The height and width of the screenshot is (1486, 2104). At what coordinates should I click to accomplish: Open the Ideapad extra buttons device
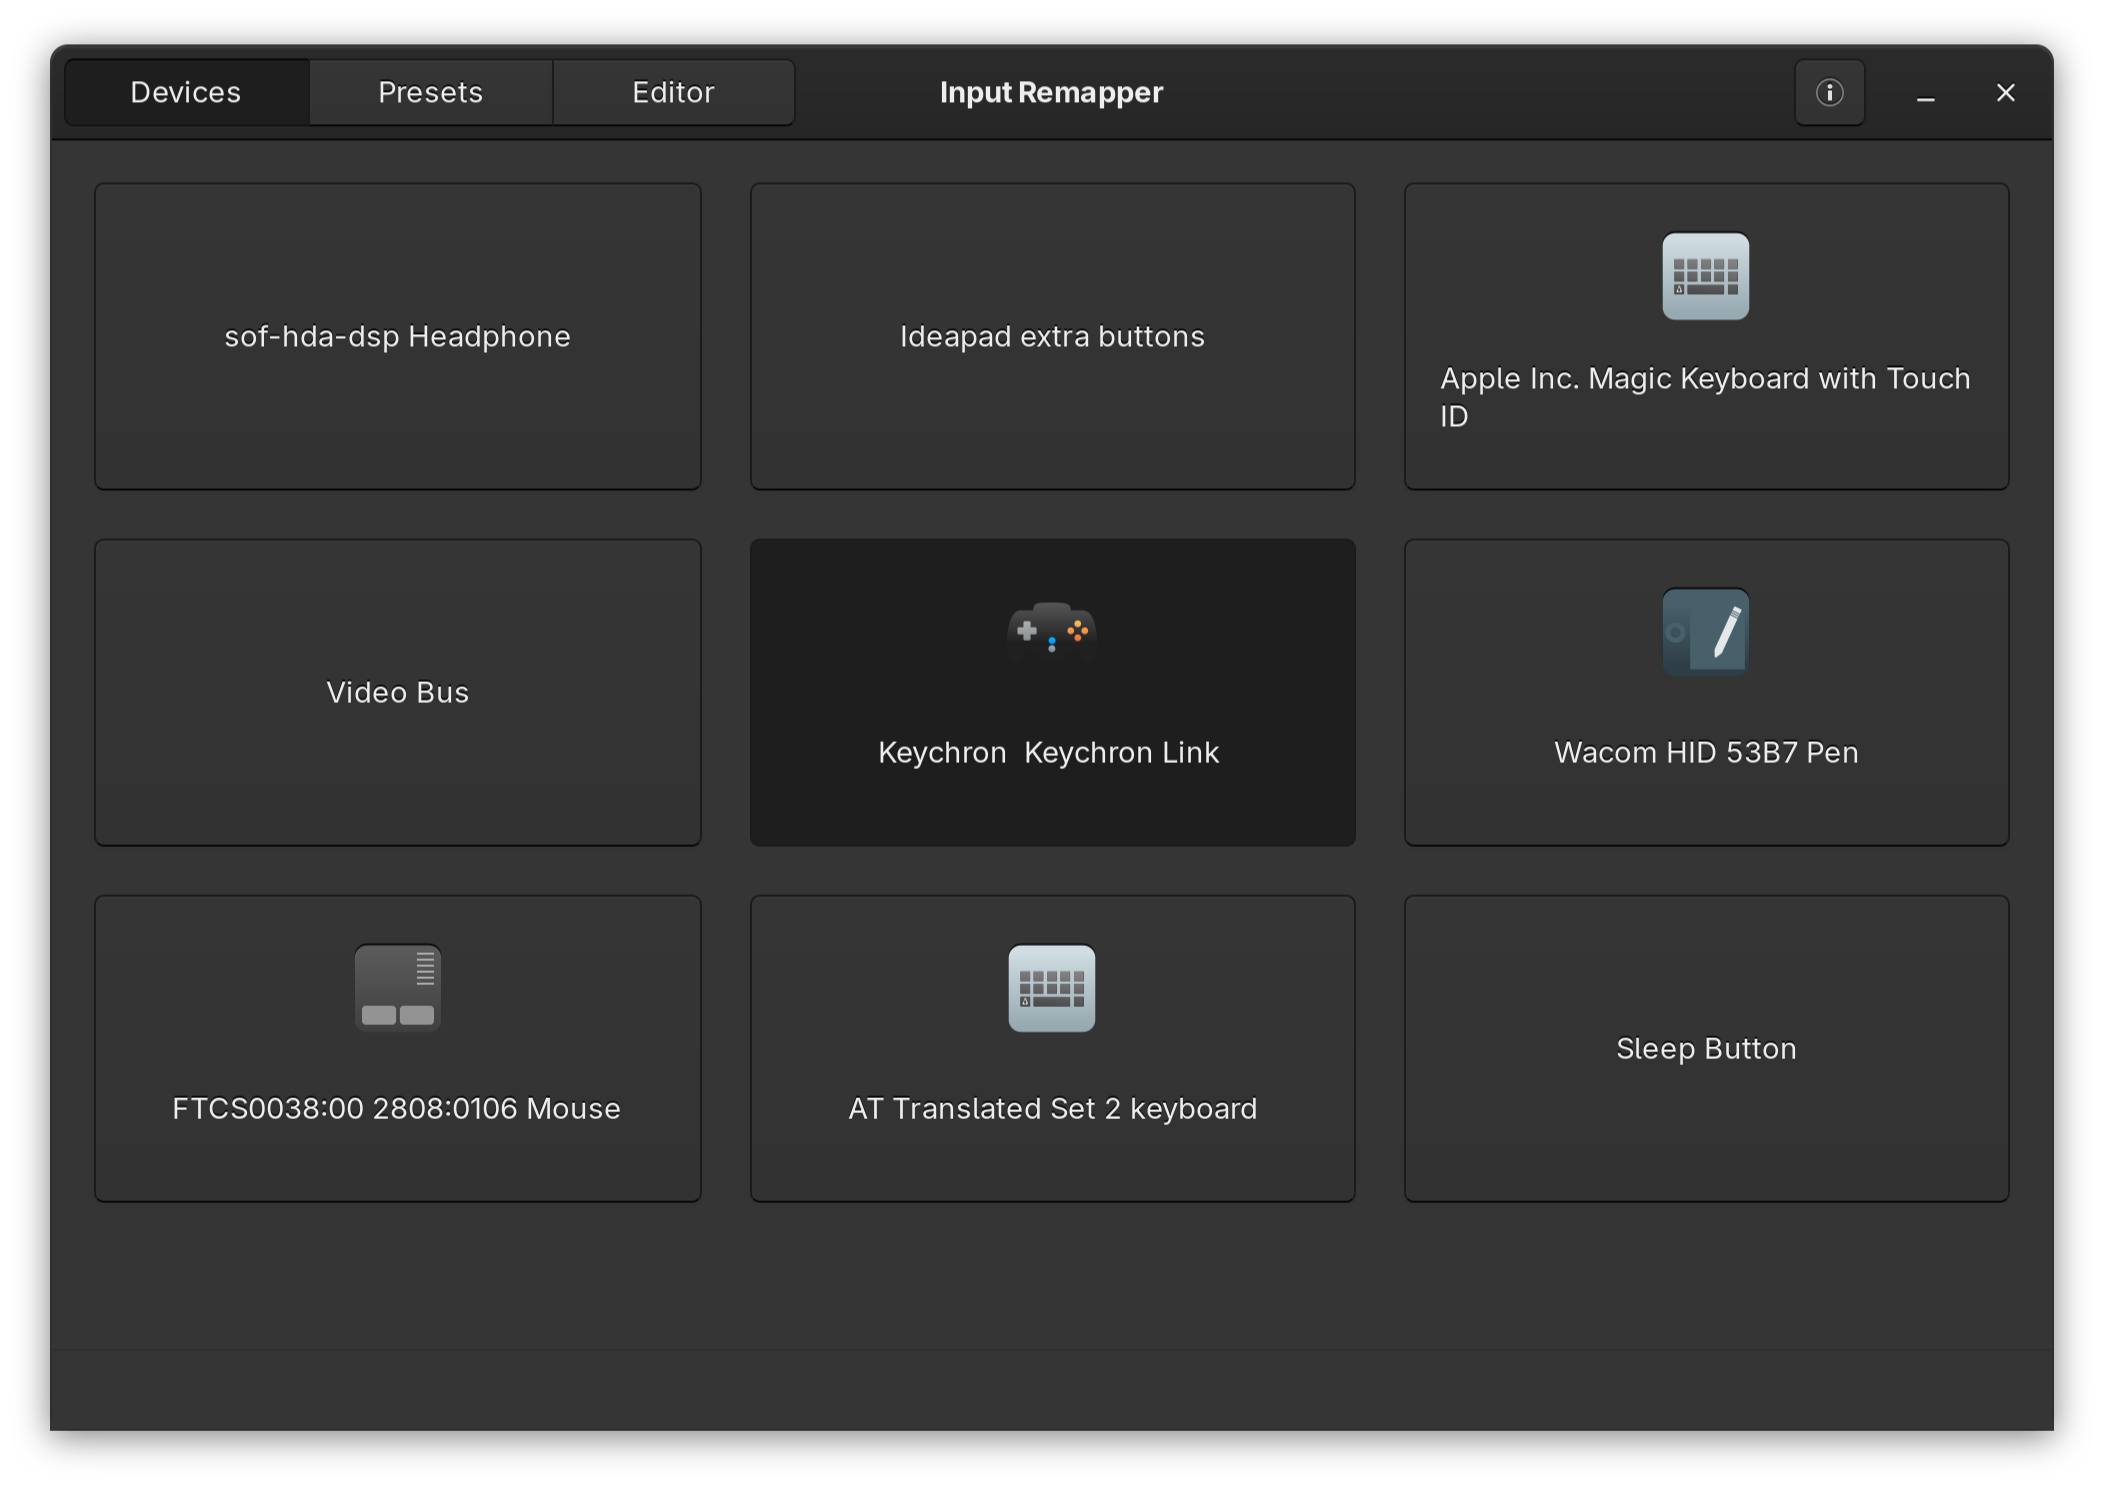tap(1051, 336)
